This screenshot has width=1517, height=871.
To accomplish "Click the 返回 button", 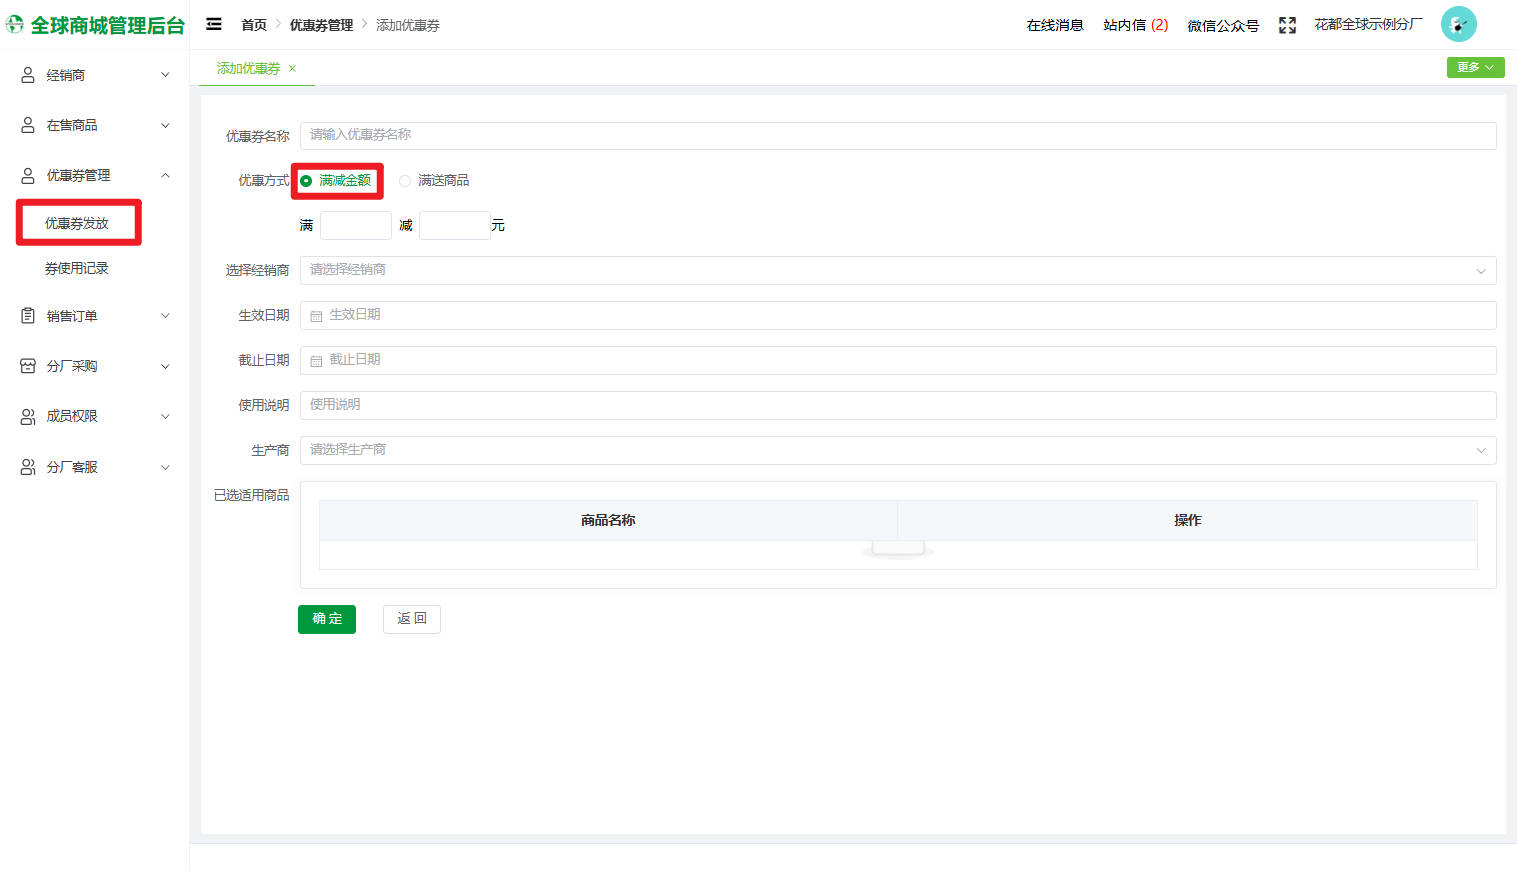I will (411, 619).
